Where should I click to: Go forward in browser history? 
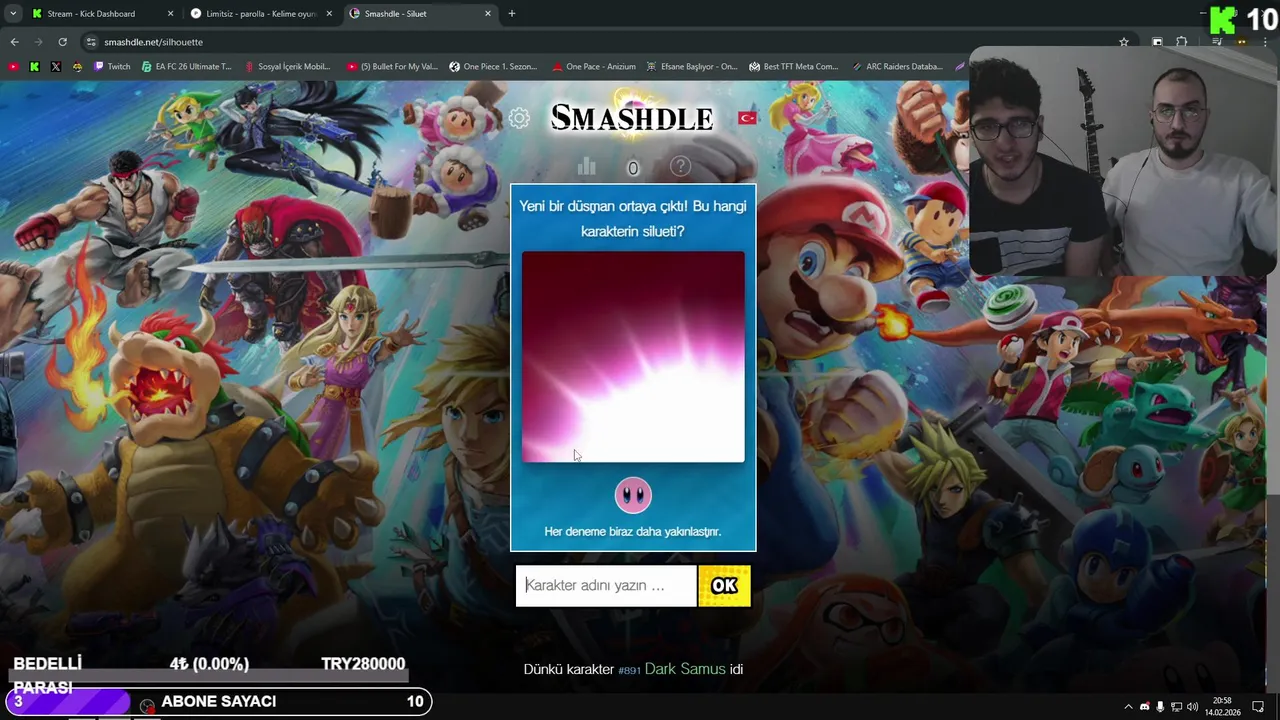pos(38,42)
